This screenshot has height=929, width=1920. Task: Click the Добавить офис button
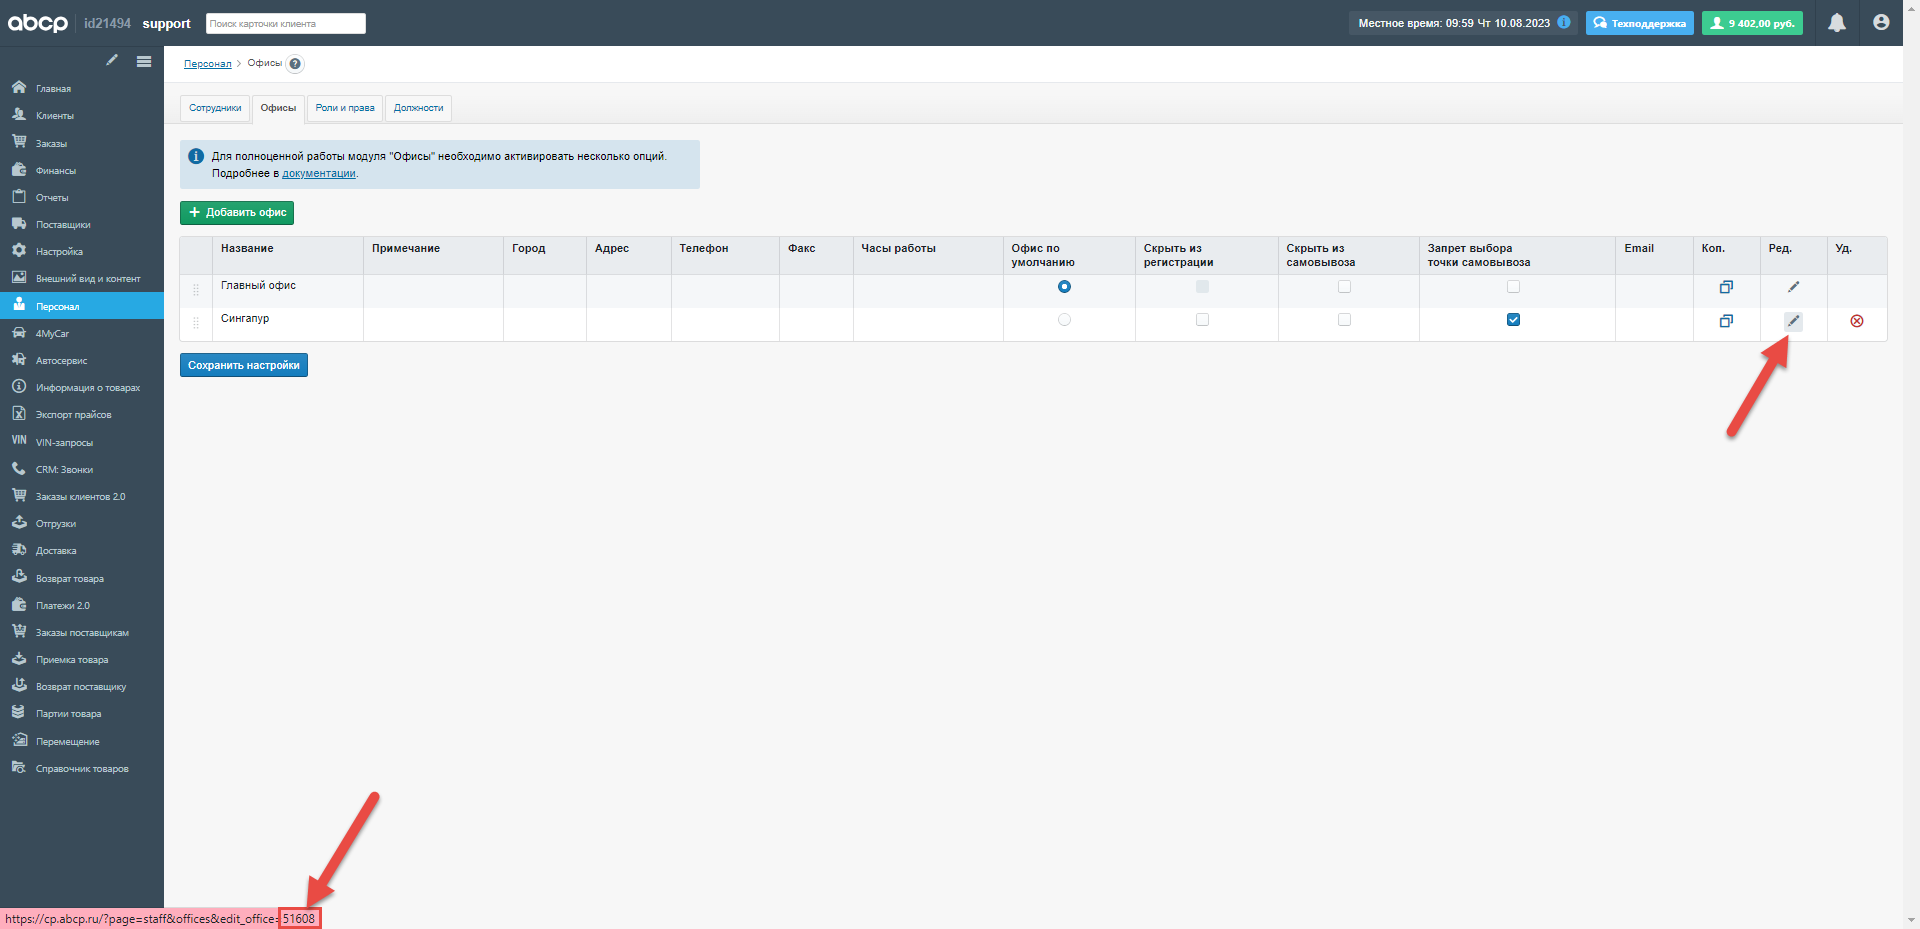237,213
